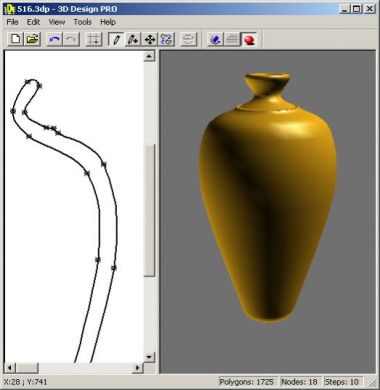Switch to wireframe render icon
Viewport: 380px width, 390px height.
[232, 39]
